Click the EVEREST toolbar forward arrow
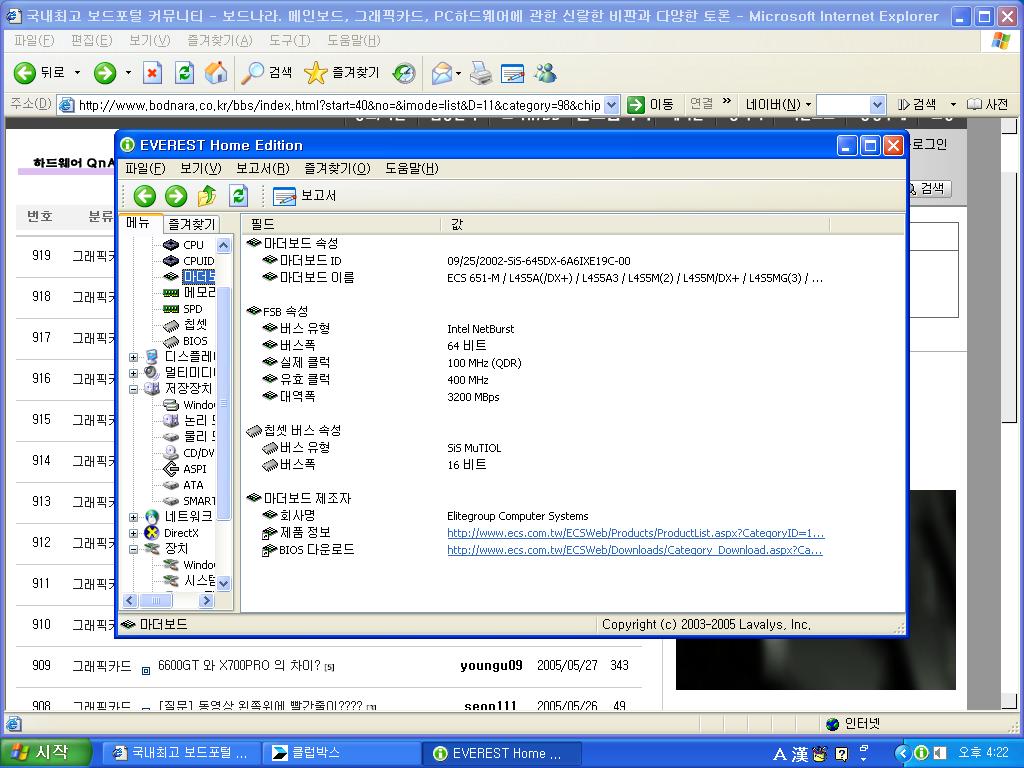 (176, 196)
